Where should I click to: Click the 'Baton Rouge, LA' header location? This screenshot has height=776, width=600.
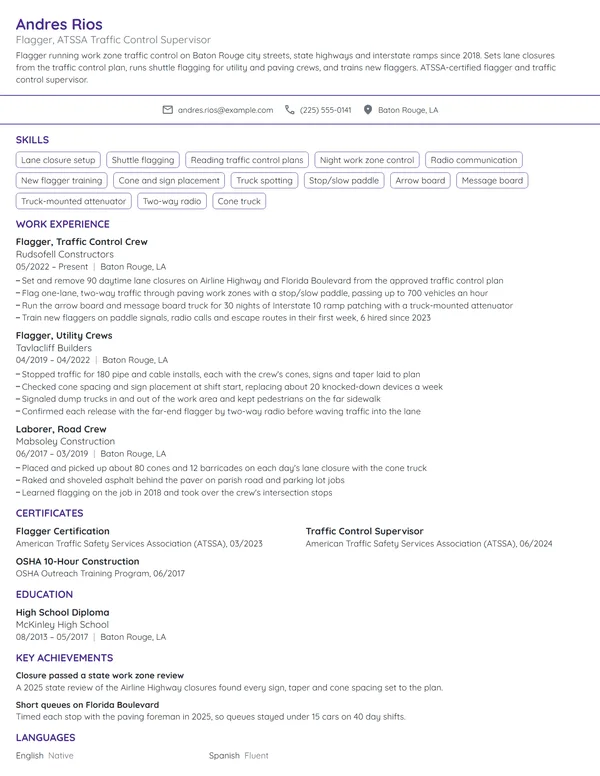(408, 110)
